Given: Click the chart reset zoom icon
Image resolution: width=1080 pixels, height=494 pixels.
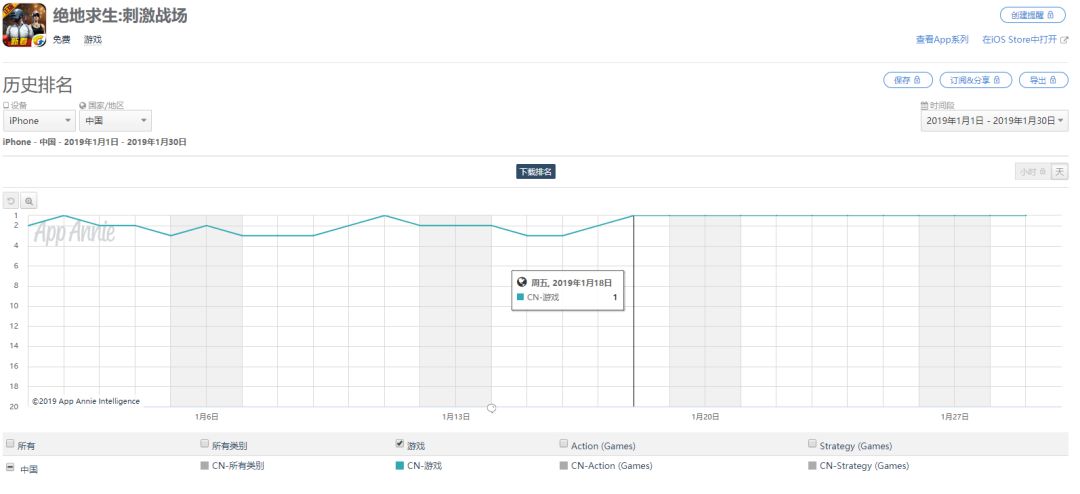Looking at the screenshot, I should click(x=11, y=201).
